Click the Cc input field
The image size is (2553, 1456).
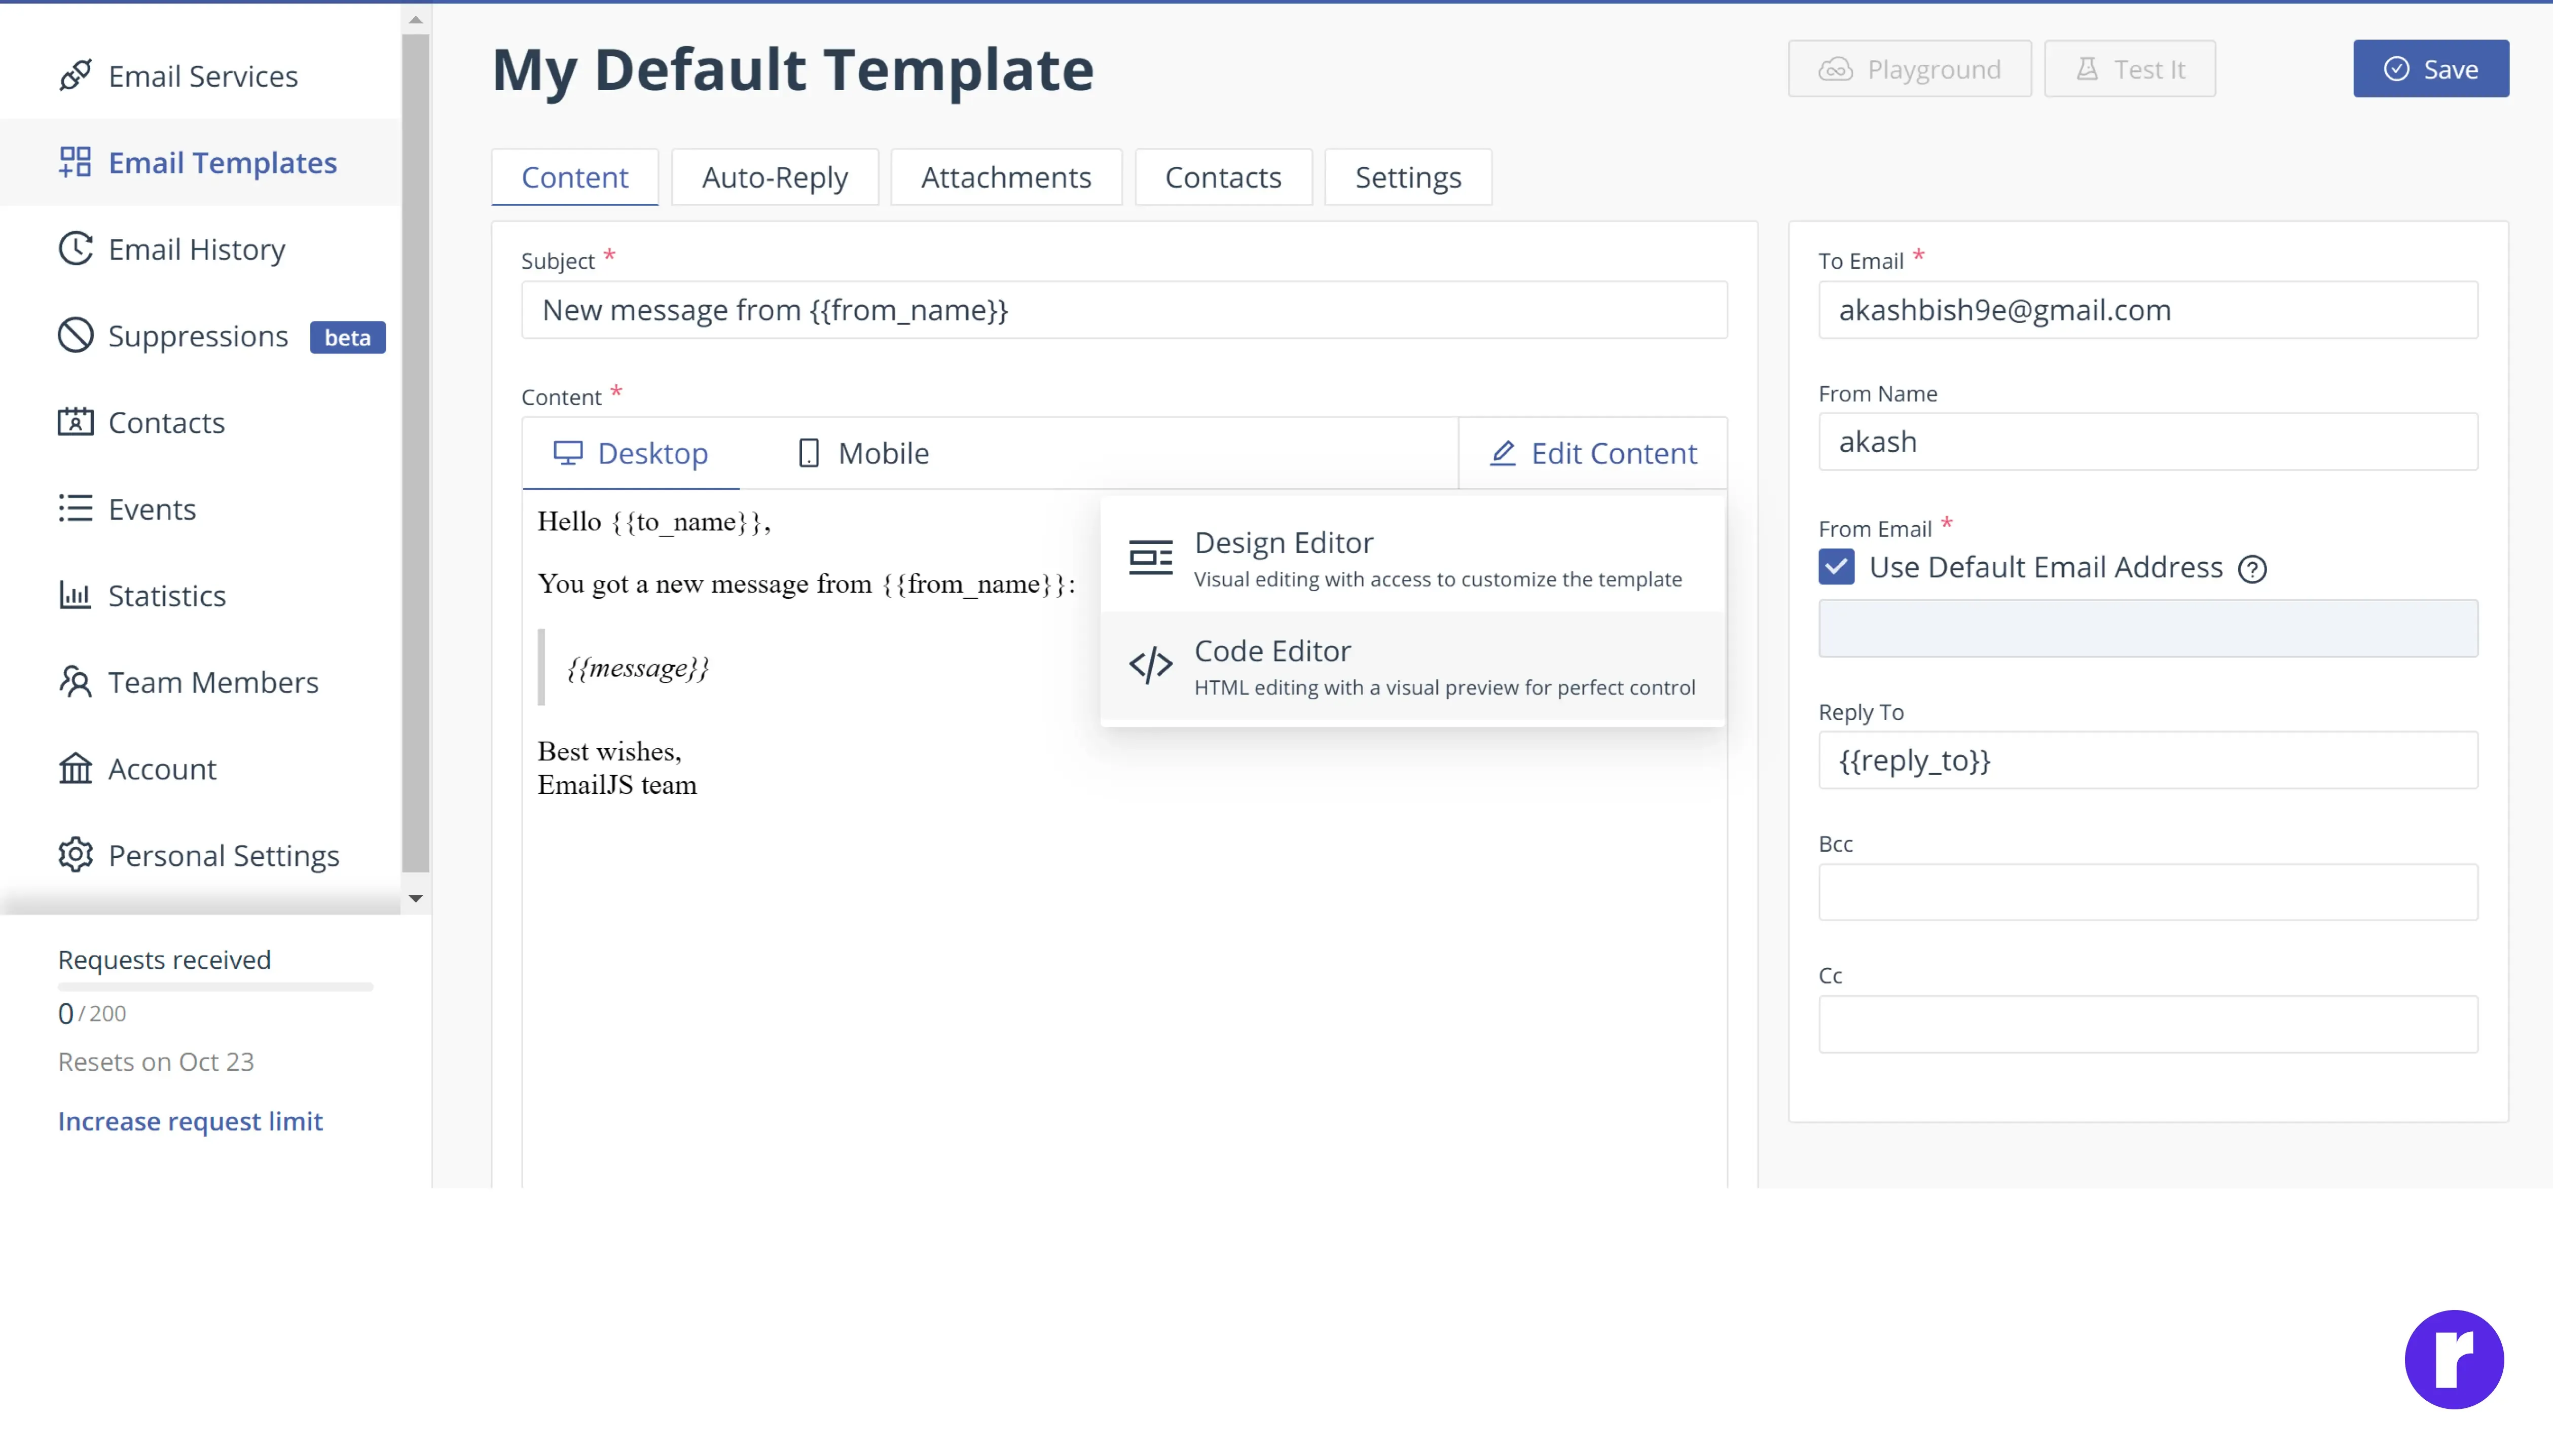click(x=2147, y=1024)
